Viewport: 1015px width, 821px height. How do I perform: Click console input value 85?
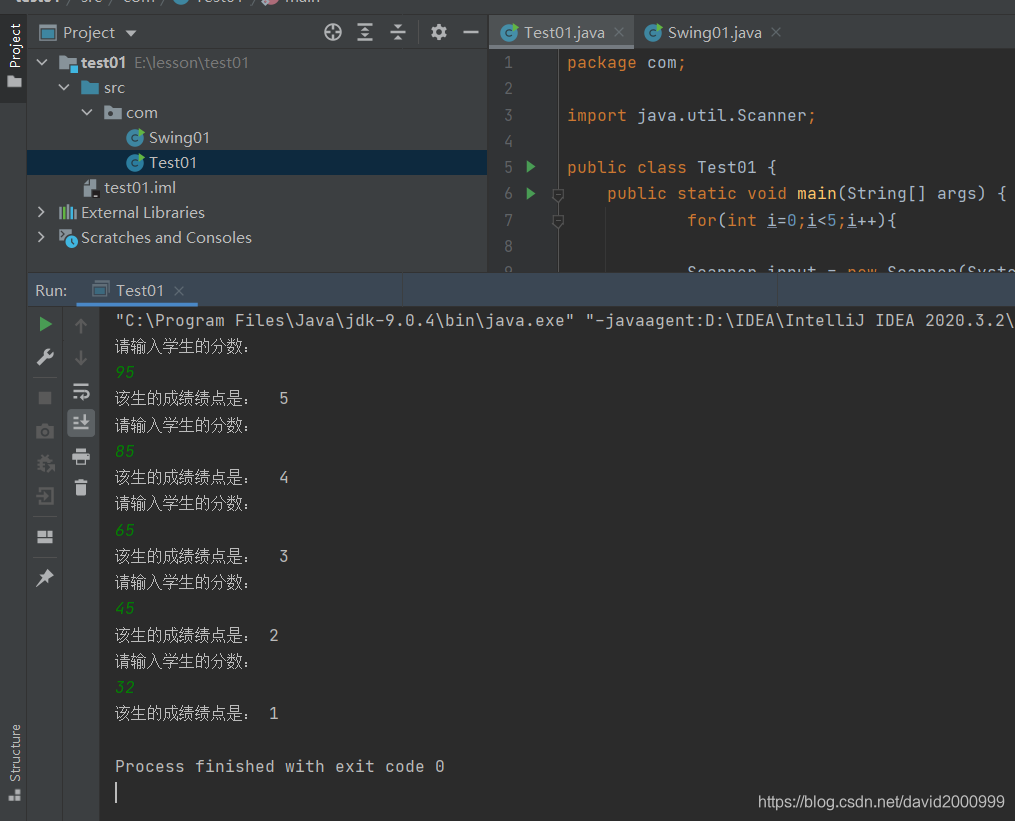(125, 451)
